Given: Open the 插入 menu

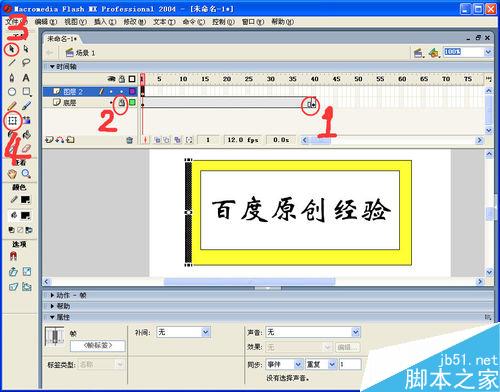Looking at the screenshot, I should click(x=105, y=22).
